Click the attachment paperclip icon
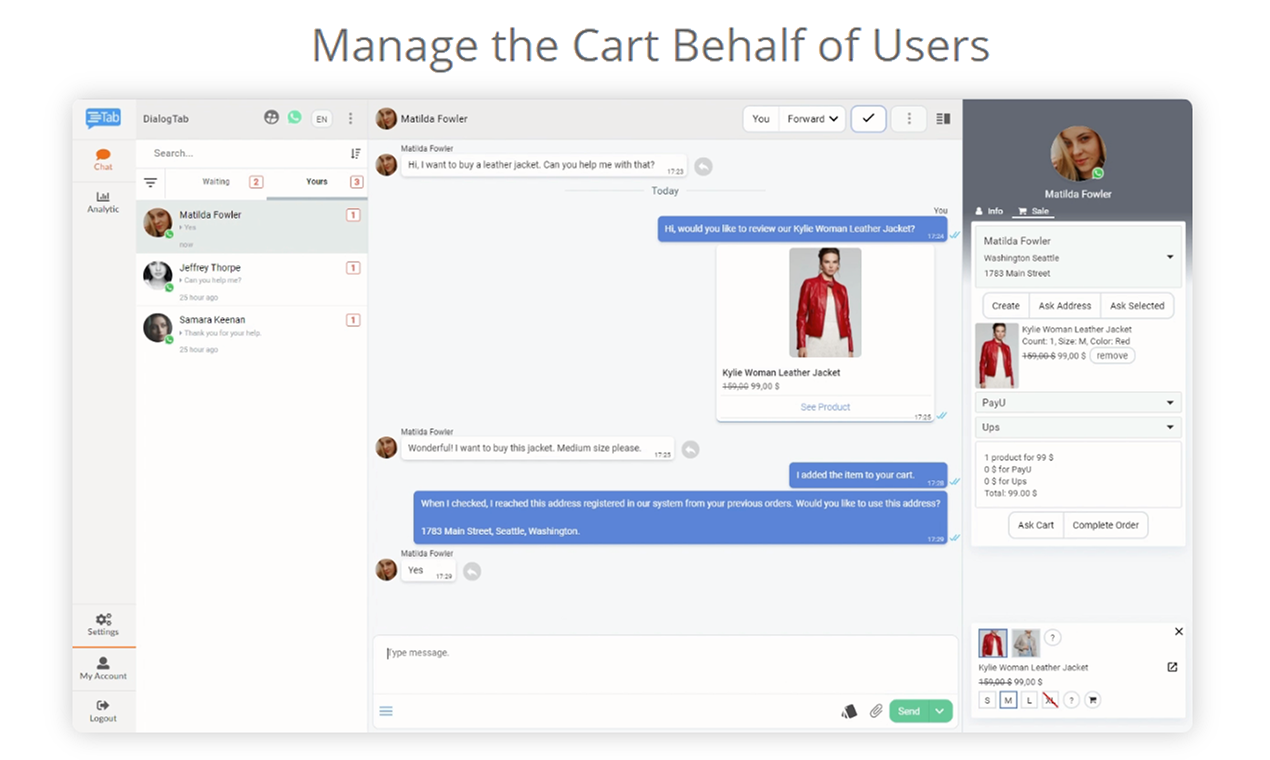This screenshot has width=1270, height=760. [876, 711]
